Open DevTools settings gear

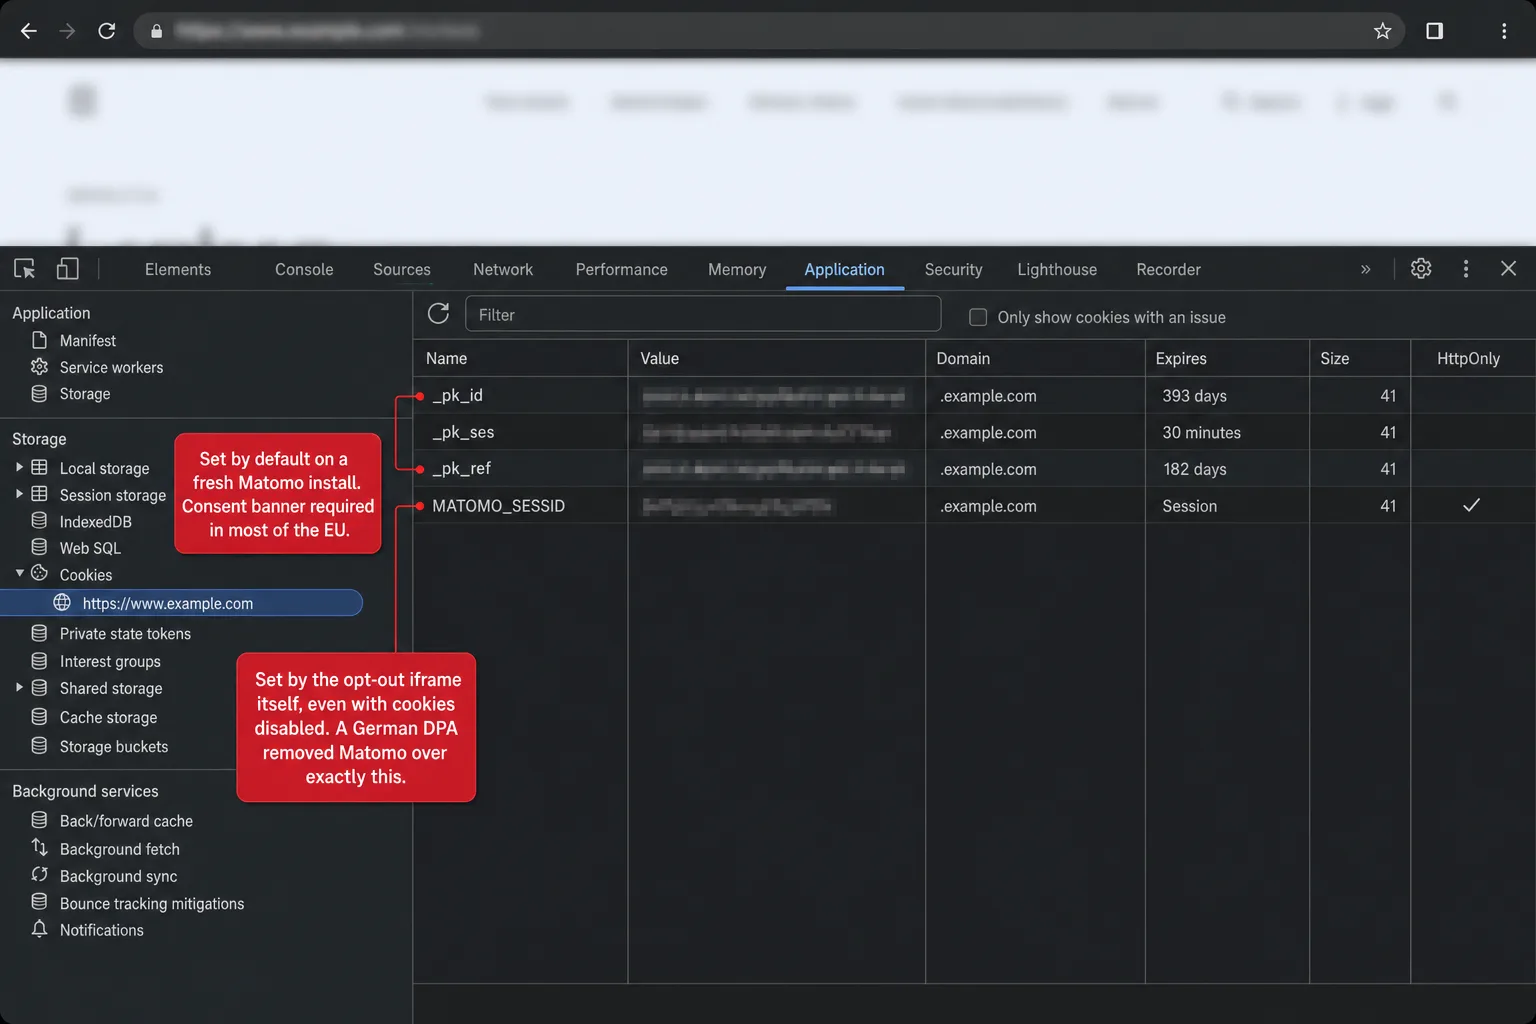point(1421,269)
